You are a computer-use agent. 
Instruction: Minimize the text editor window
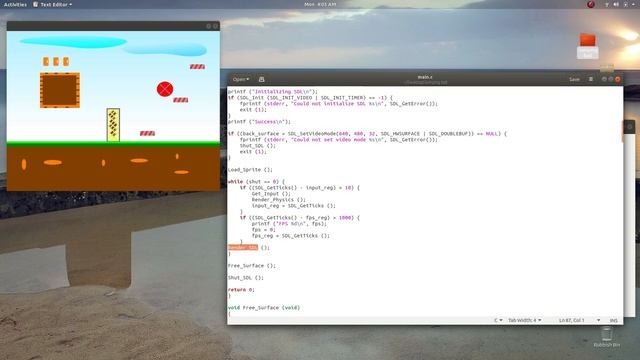(x=604, y=79)
